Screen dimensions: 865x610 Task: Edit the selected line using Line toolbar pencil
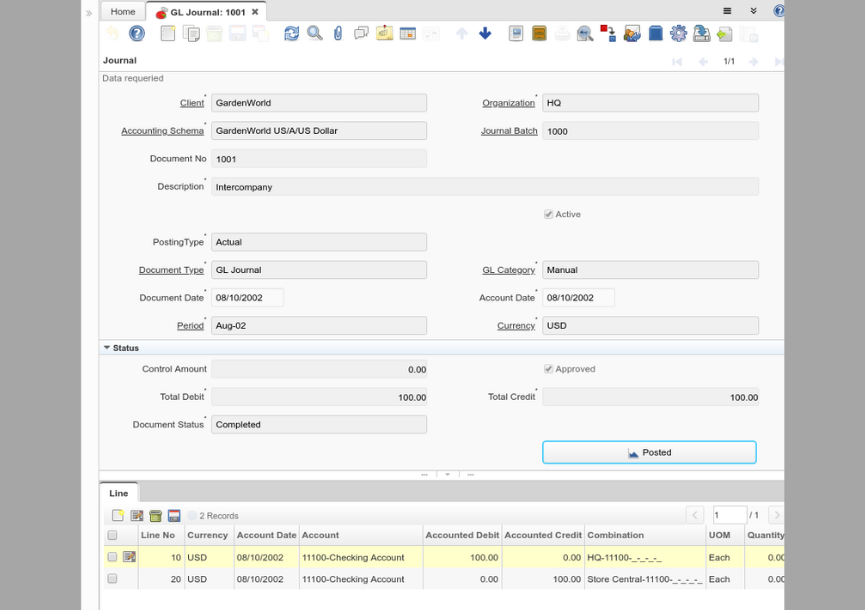point(137,516)
